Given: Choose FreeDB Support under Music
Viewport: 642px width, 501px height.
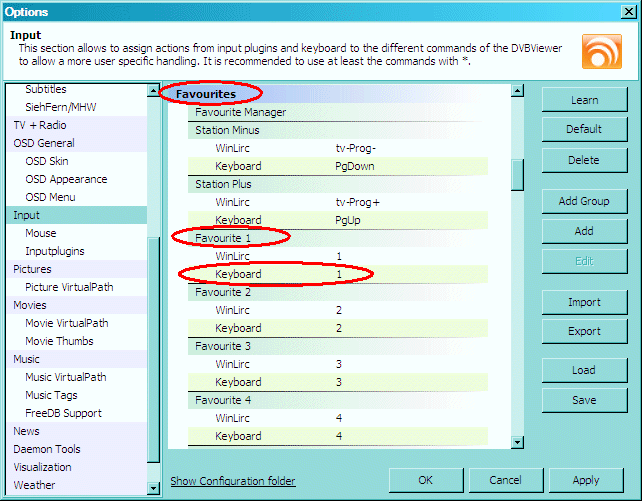Looking at the screenshot, I should 63,413.
